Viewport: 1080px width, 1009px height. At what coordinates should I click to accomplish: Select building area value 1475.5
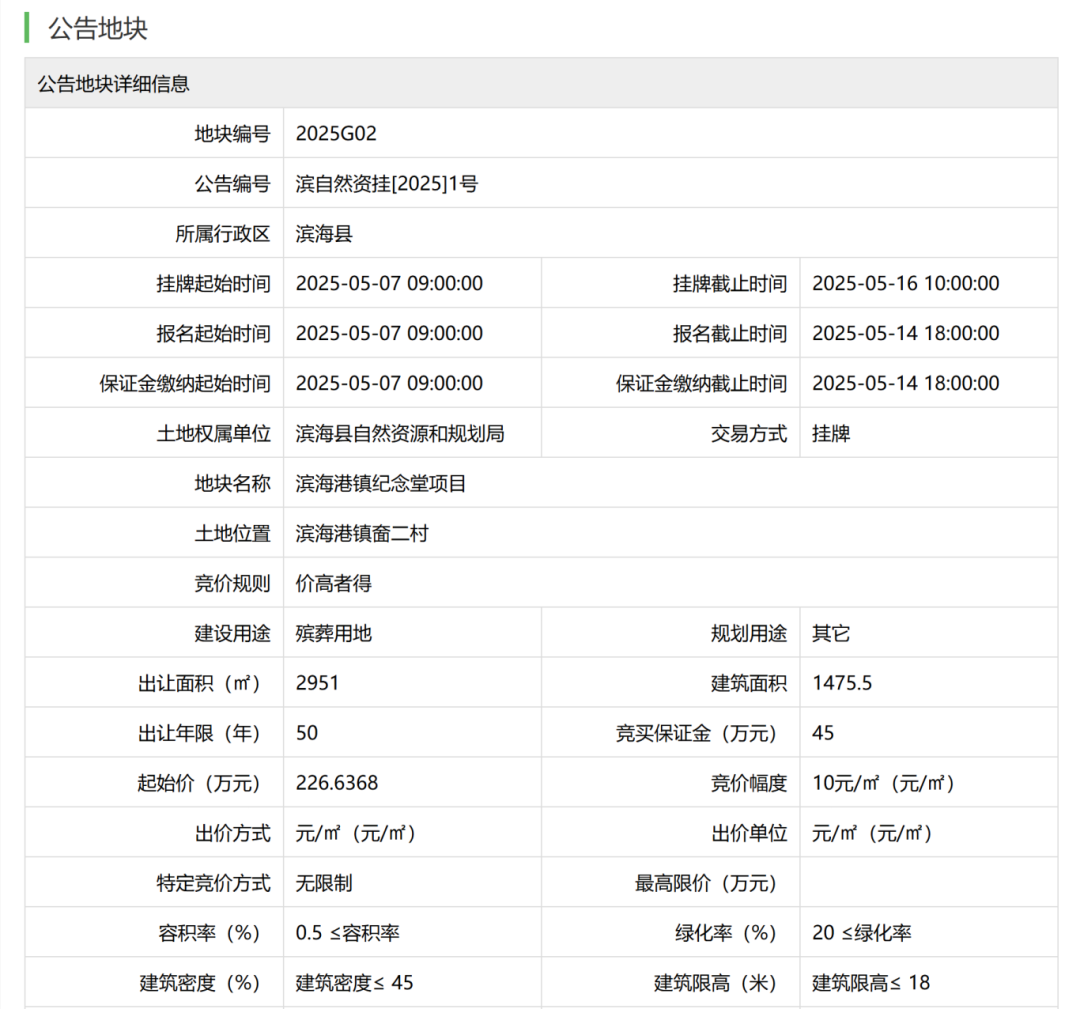(x=842, y=683)
